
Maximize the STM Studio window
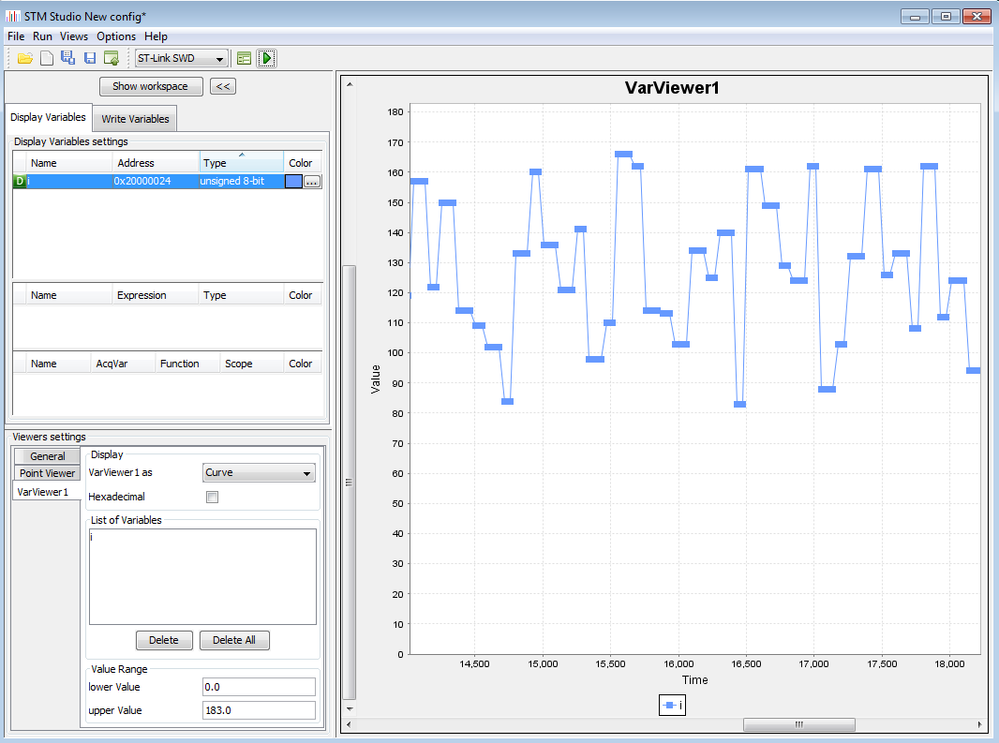coord(945,17)
